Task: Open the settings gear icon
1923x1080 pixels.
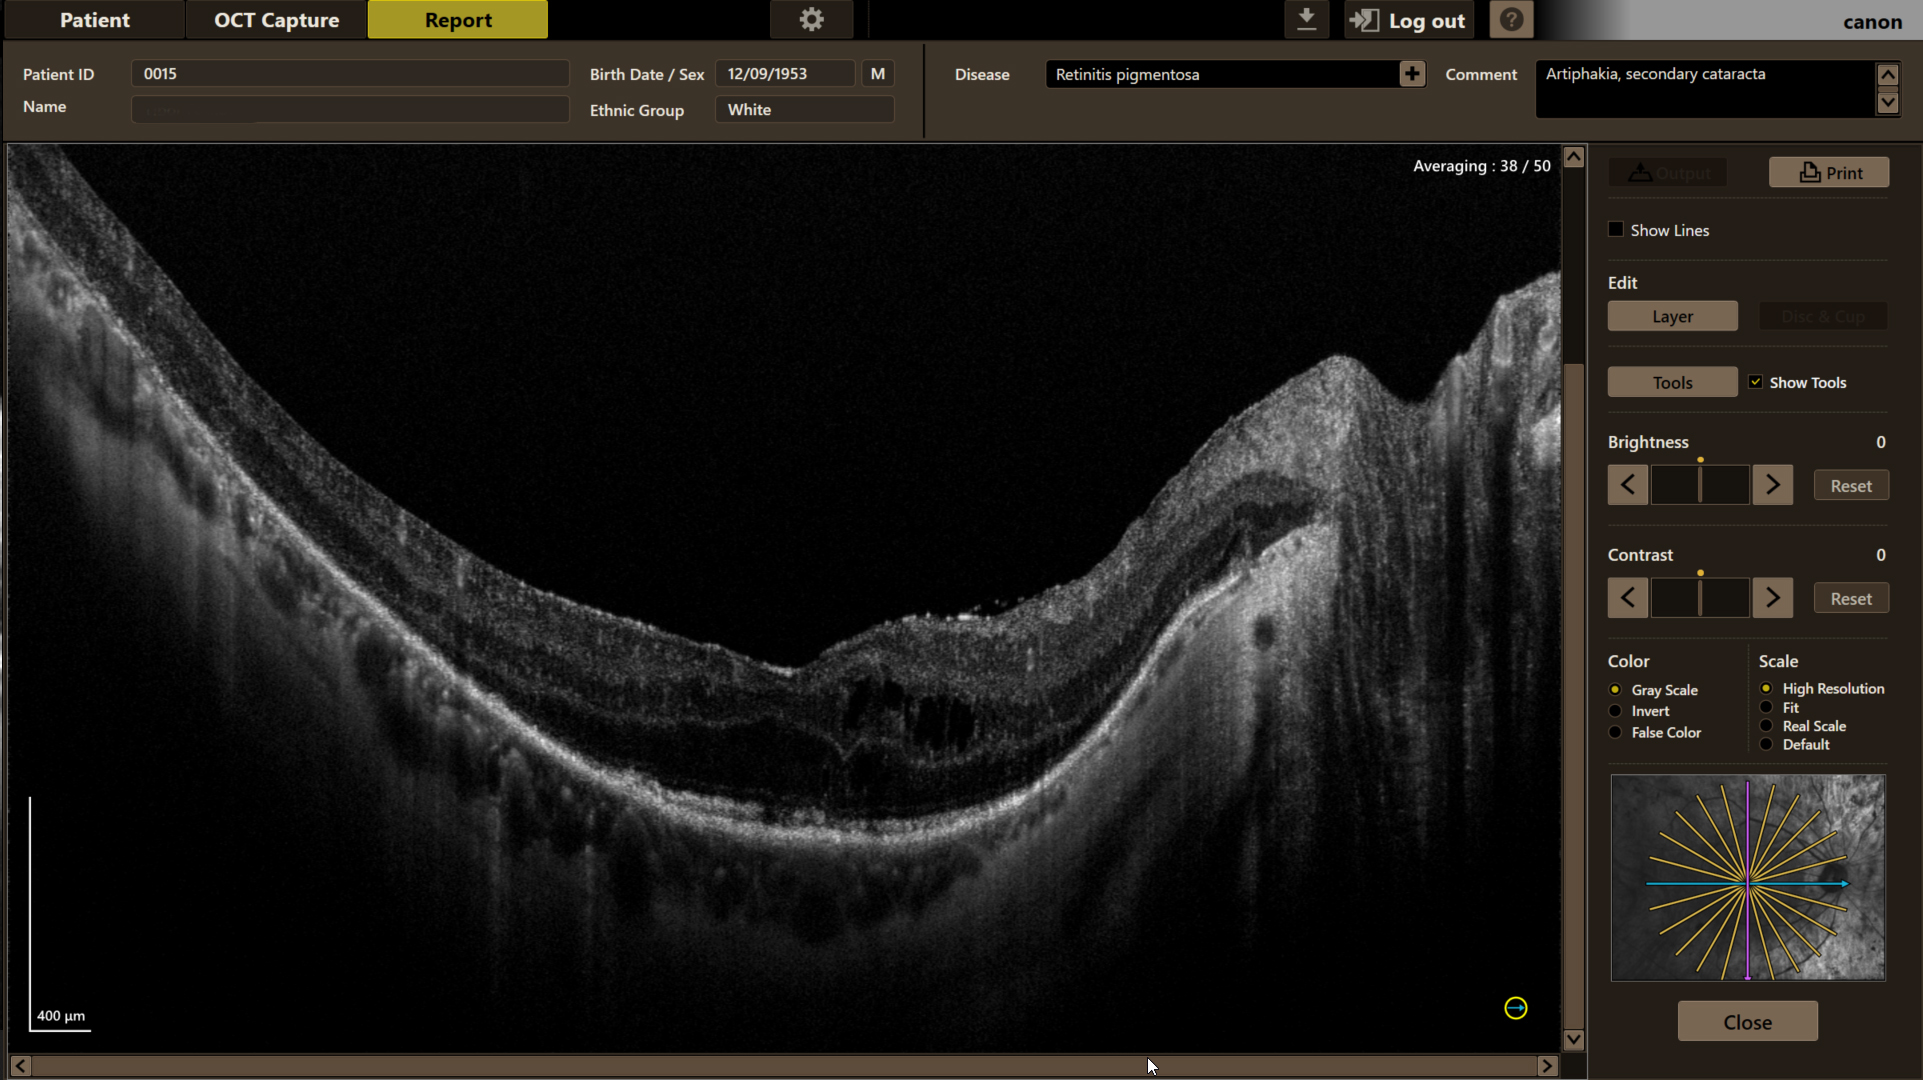Action: pyautogui.click(x=811, y=20)
